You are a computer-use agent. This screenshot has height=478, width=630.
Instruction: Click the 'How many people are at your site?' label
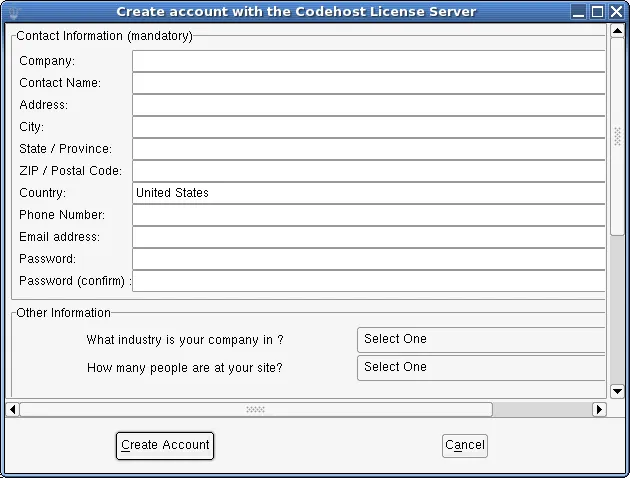pos(185,368)
